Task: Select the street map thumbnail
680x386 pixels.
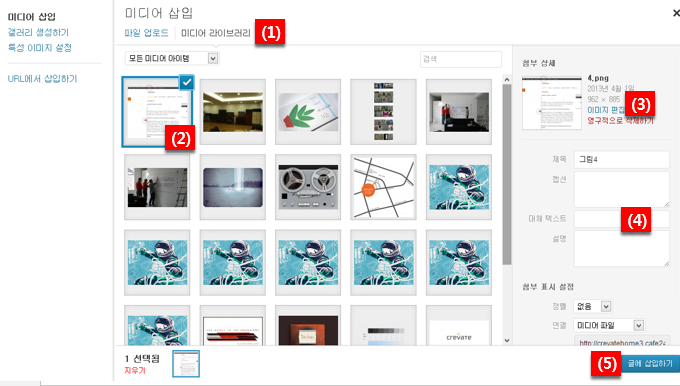Action: click(x=383, y=187)
